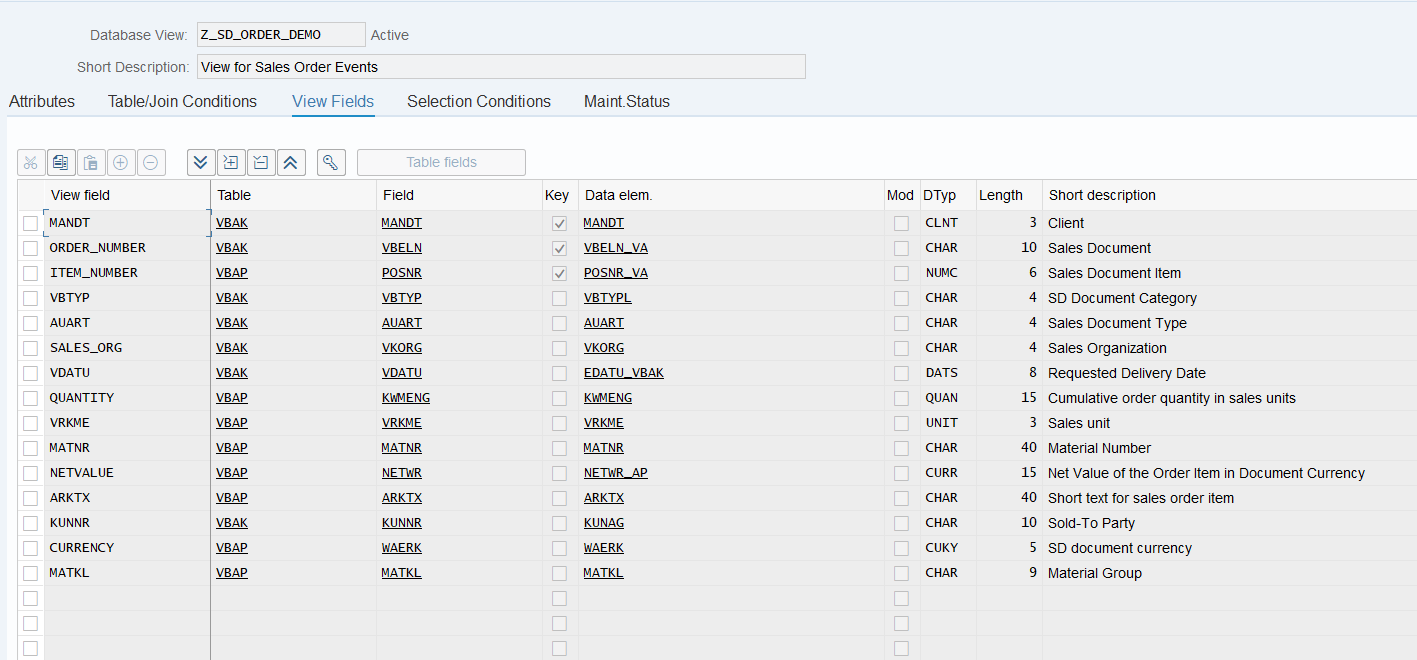Click the Database View name field
The width and height of the screenshot is (1417, 660).
pyautogui.click(x=281, y=35)
